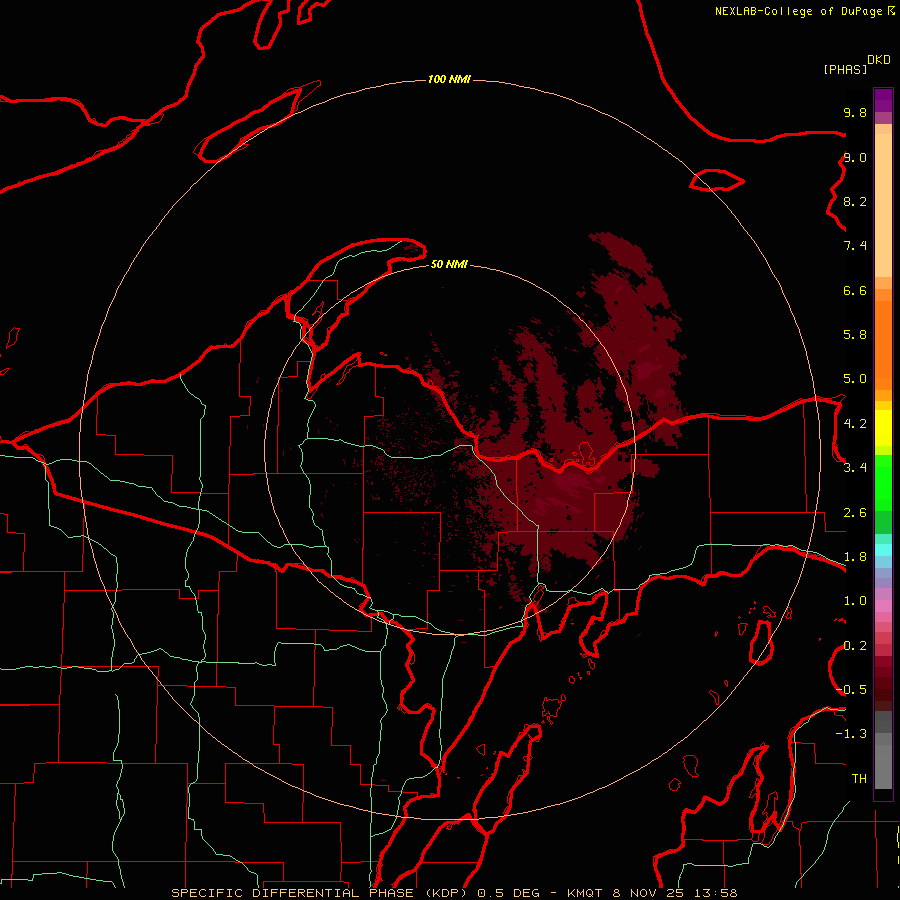Click the 9.8 scale value
Viewport: 900px width, 900px height.
coord(855,112)
